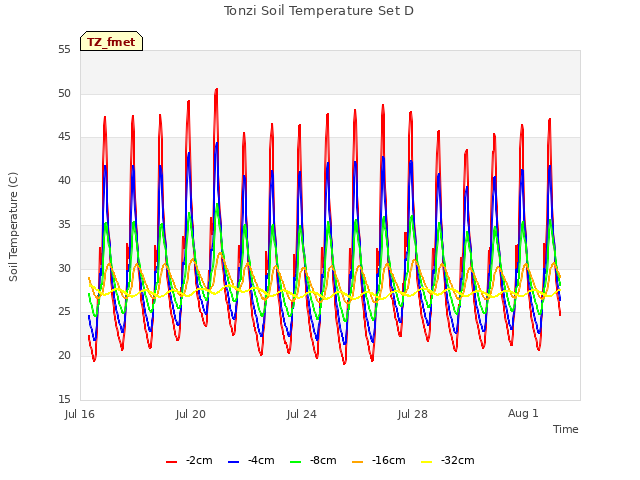This screenshot has height=480, width=640.
Task: Click the Jul 24 x-axis tick label
Action: pyautogui.click(x=302, y=414)
